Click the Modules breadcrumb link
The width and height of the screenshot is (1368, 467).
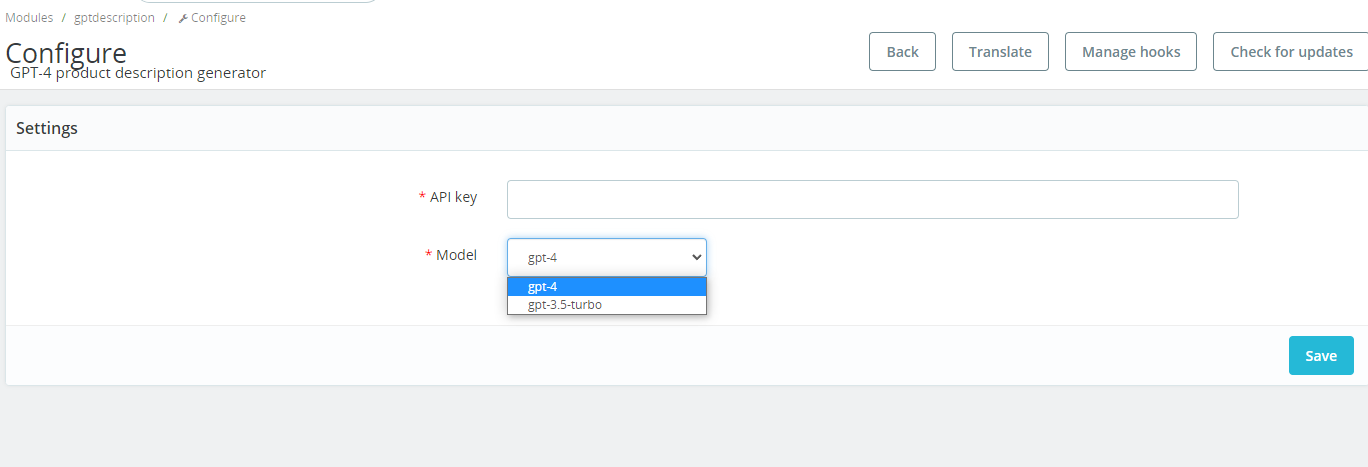click(x=29, y=17)
